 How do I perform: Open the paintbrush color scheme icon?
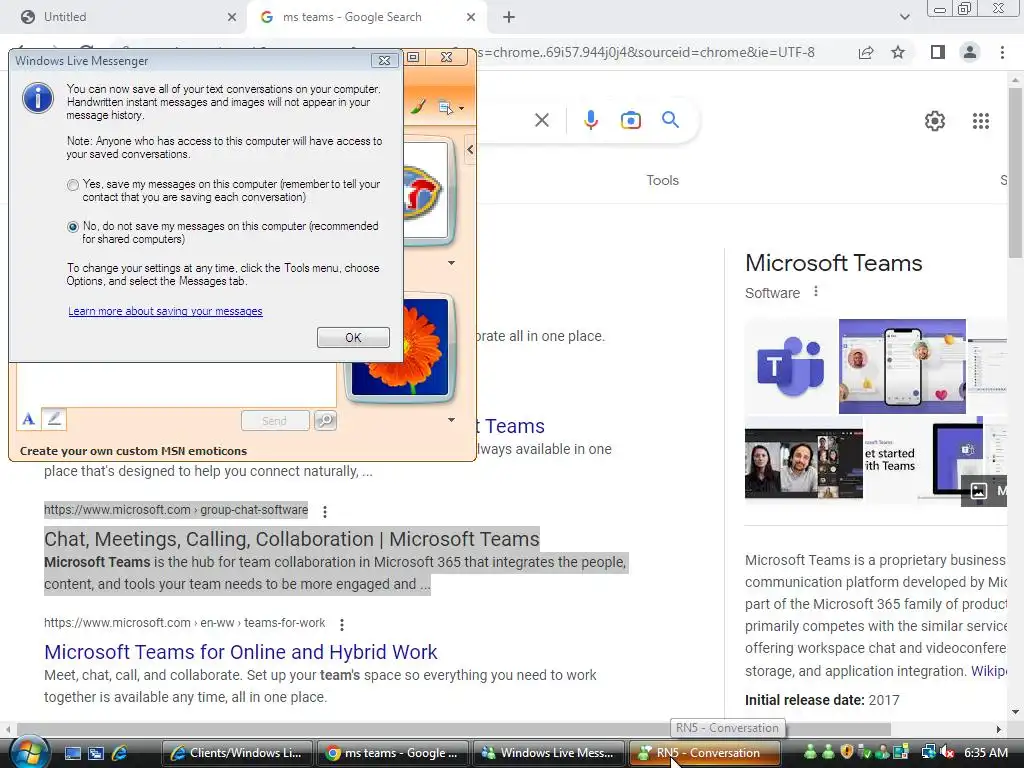tap(418, 106)
